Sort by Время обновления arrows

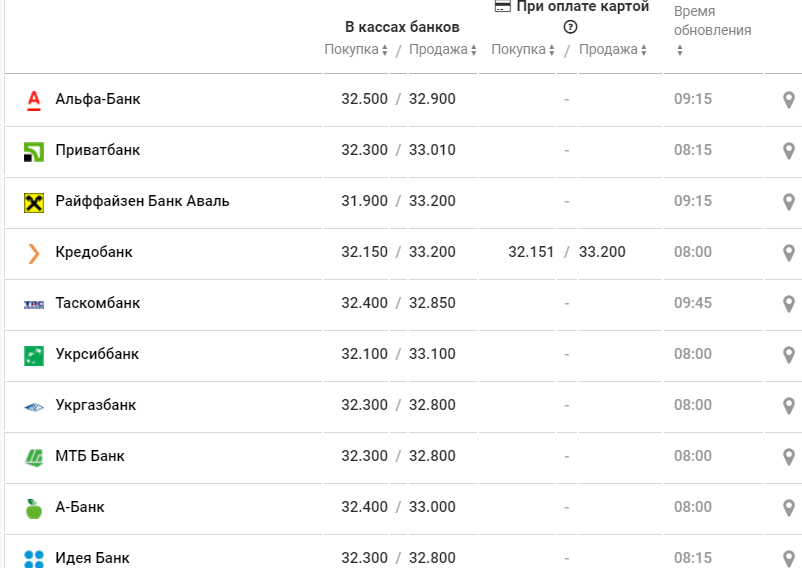click(x=679, y=50)
